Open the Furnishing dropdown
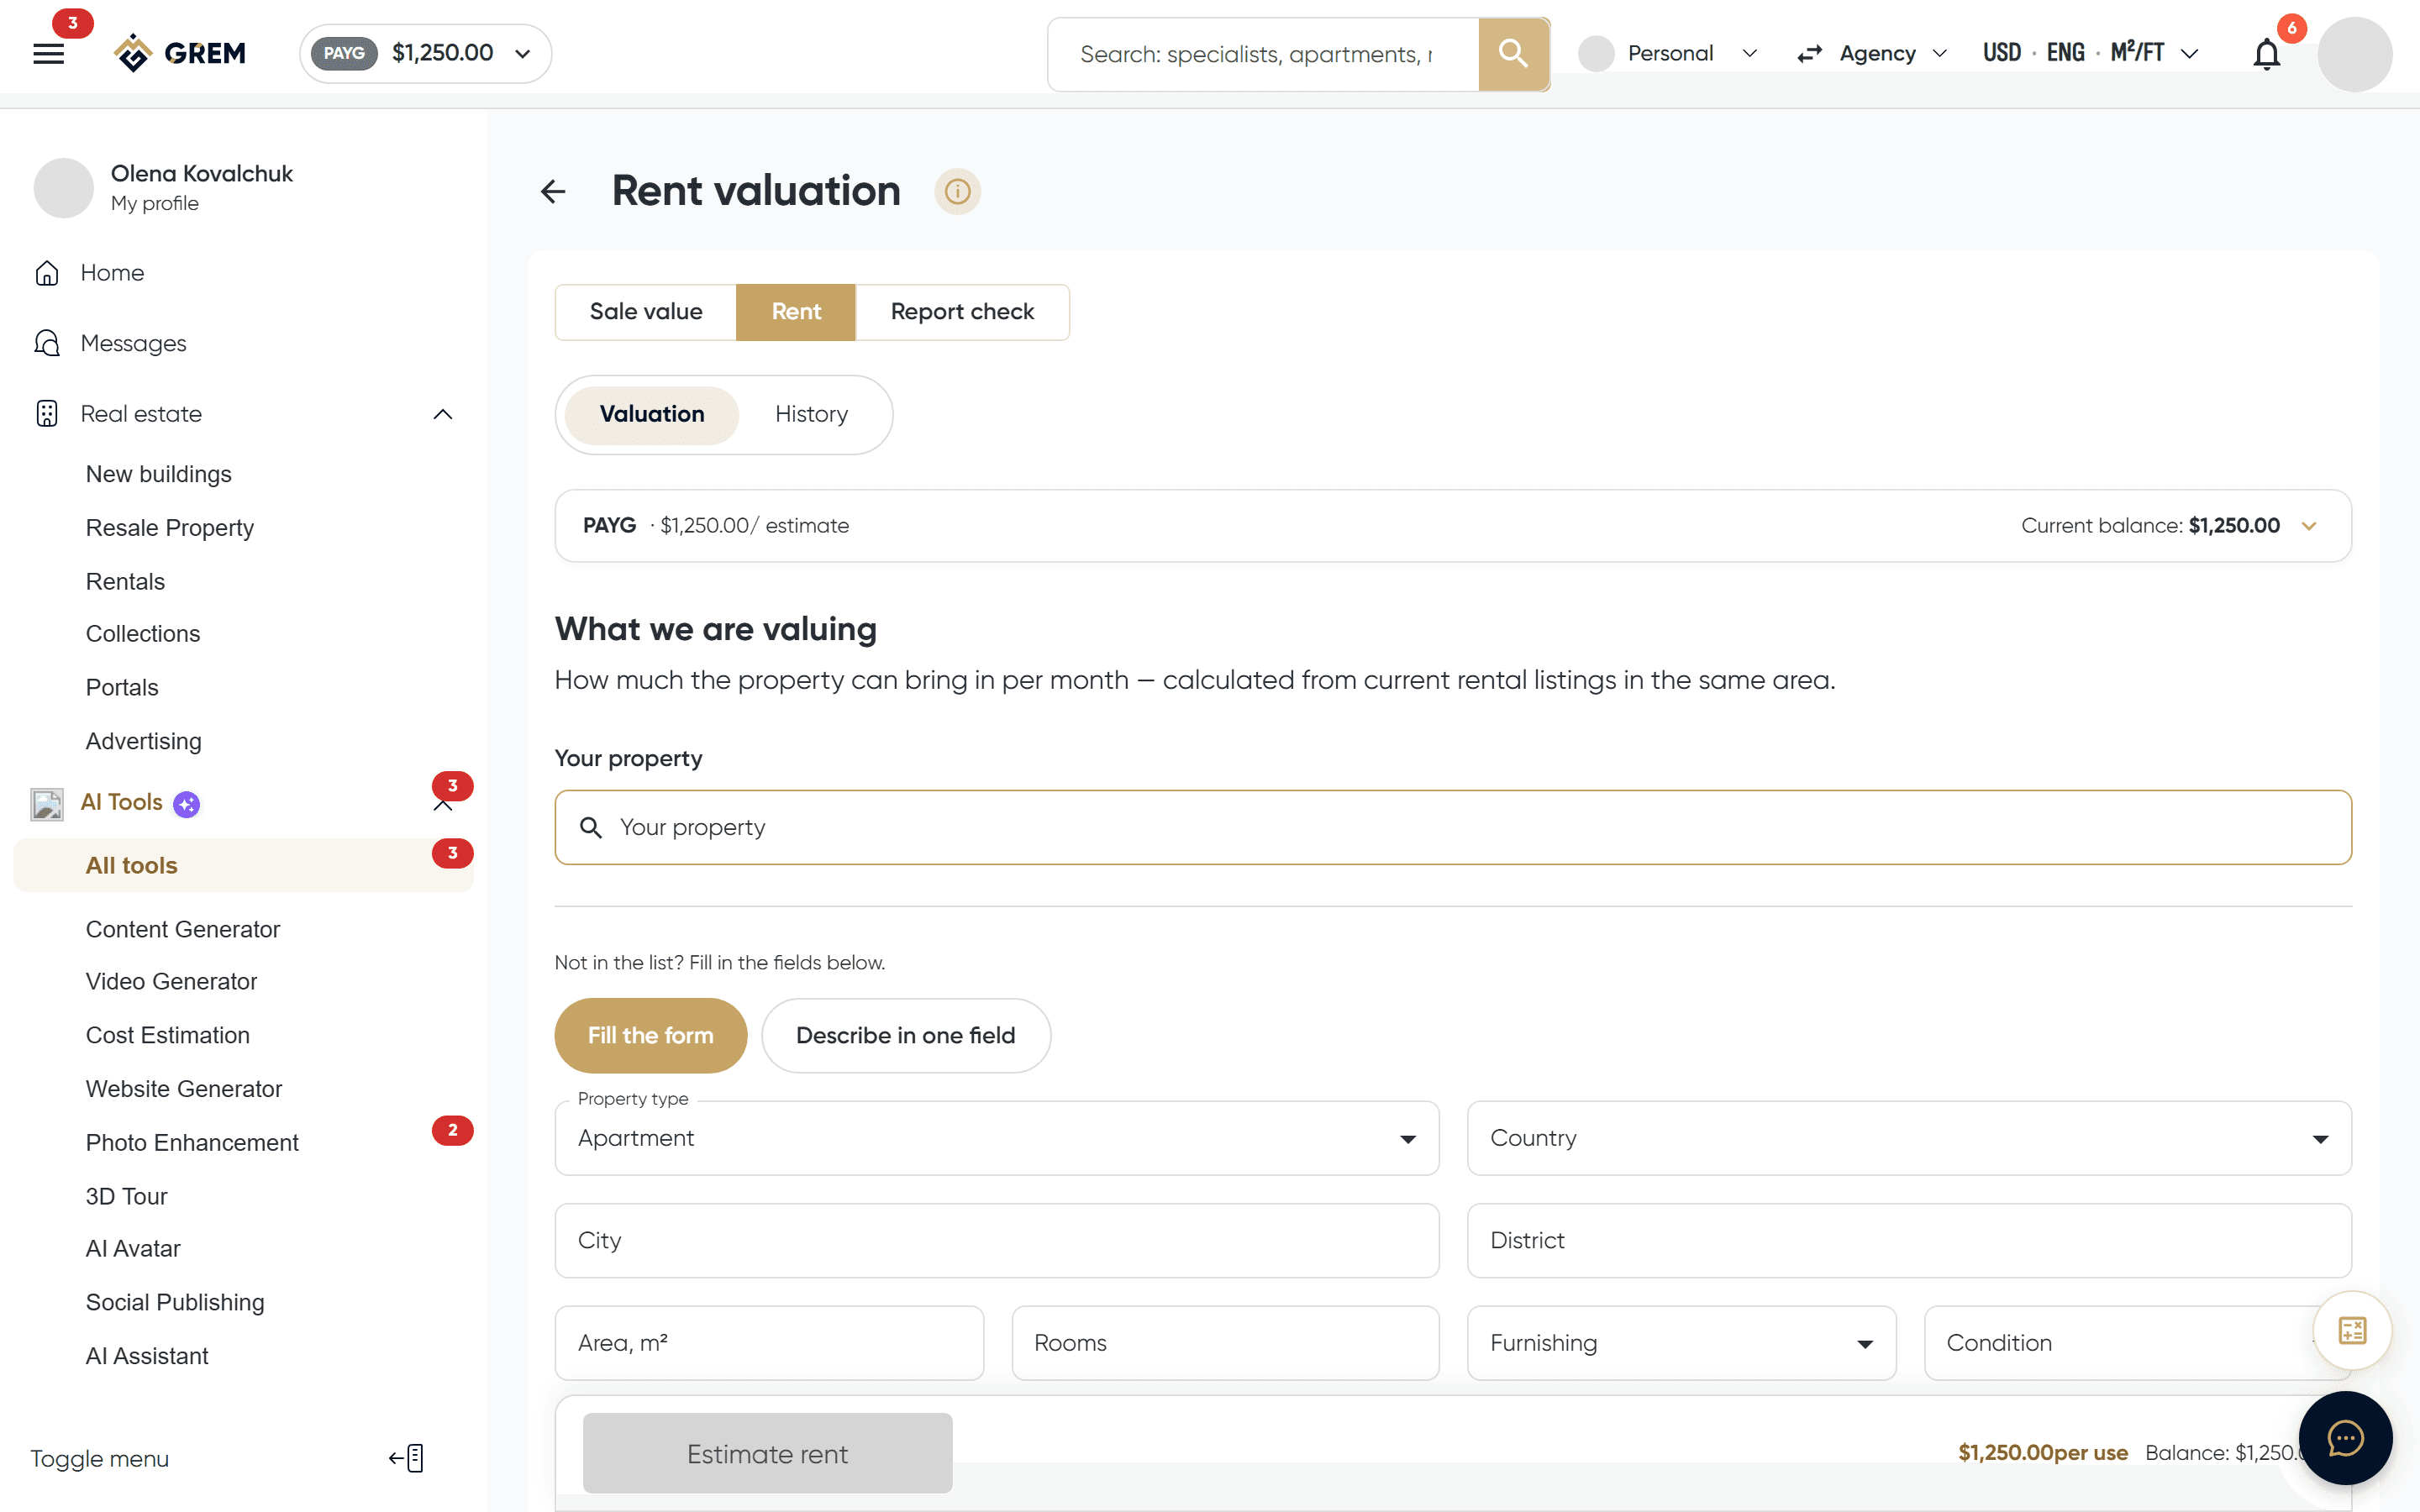Screen dimensions: 2420x1512 tap(1681, 1343)
